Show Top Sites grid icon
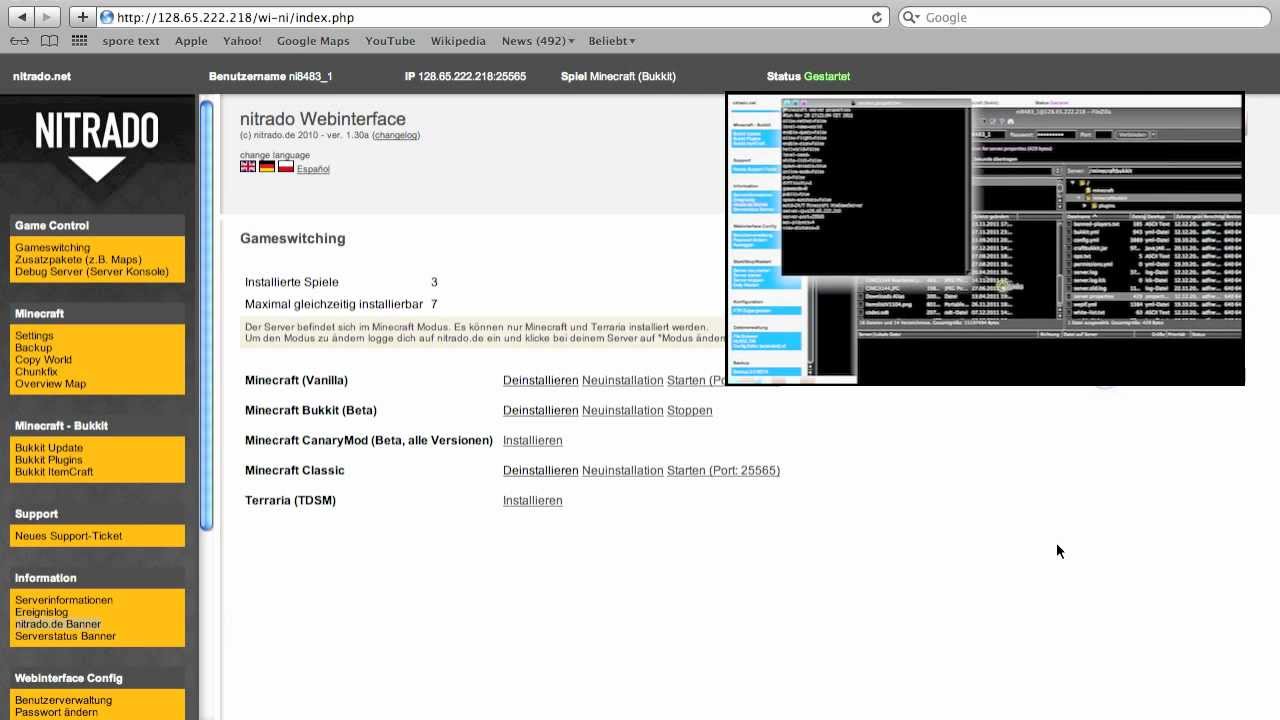The width and height of the screenshot is (1280, 720). [80, 41]
